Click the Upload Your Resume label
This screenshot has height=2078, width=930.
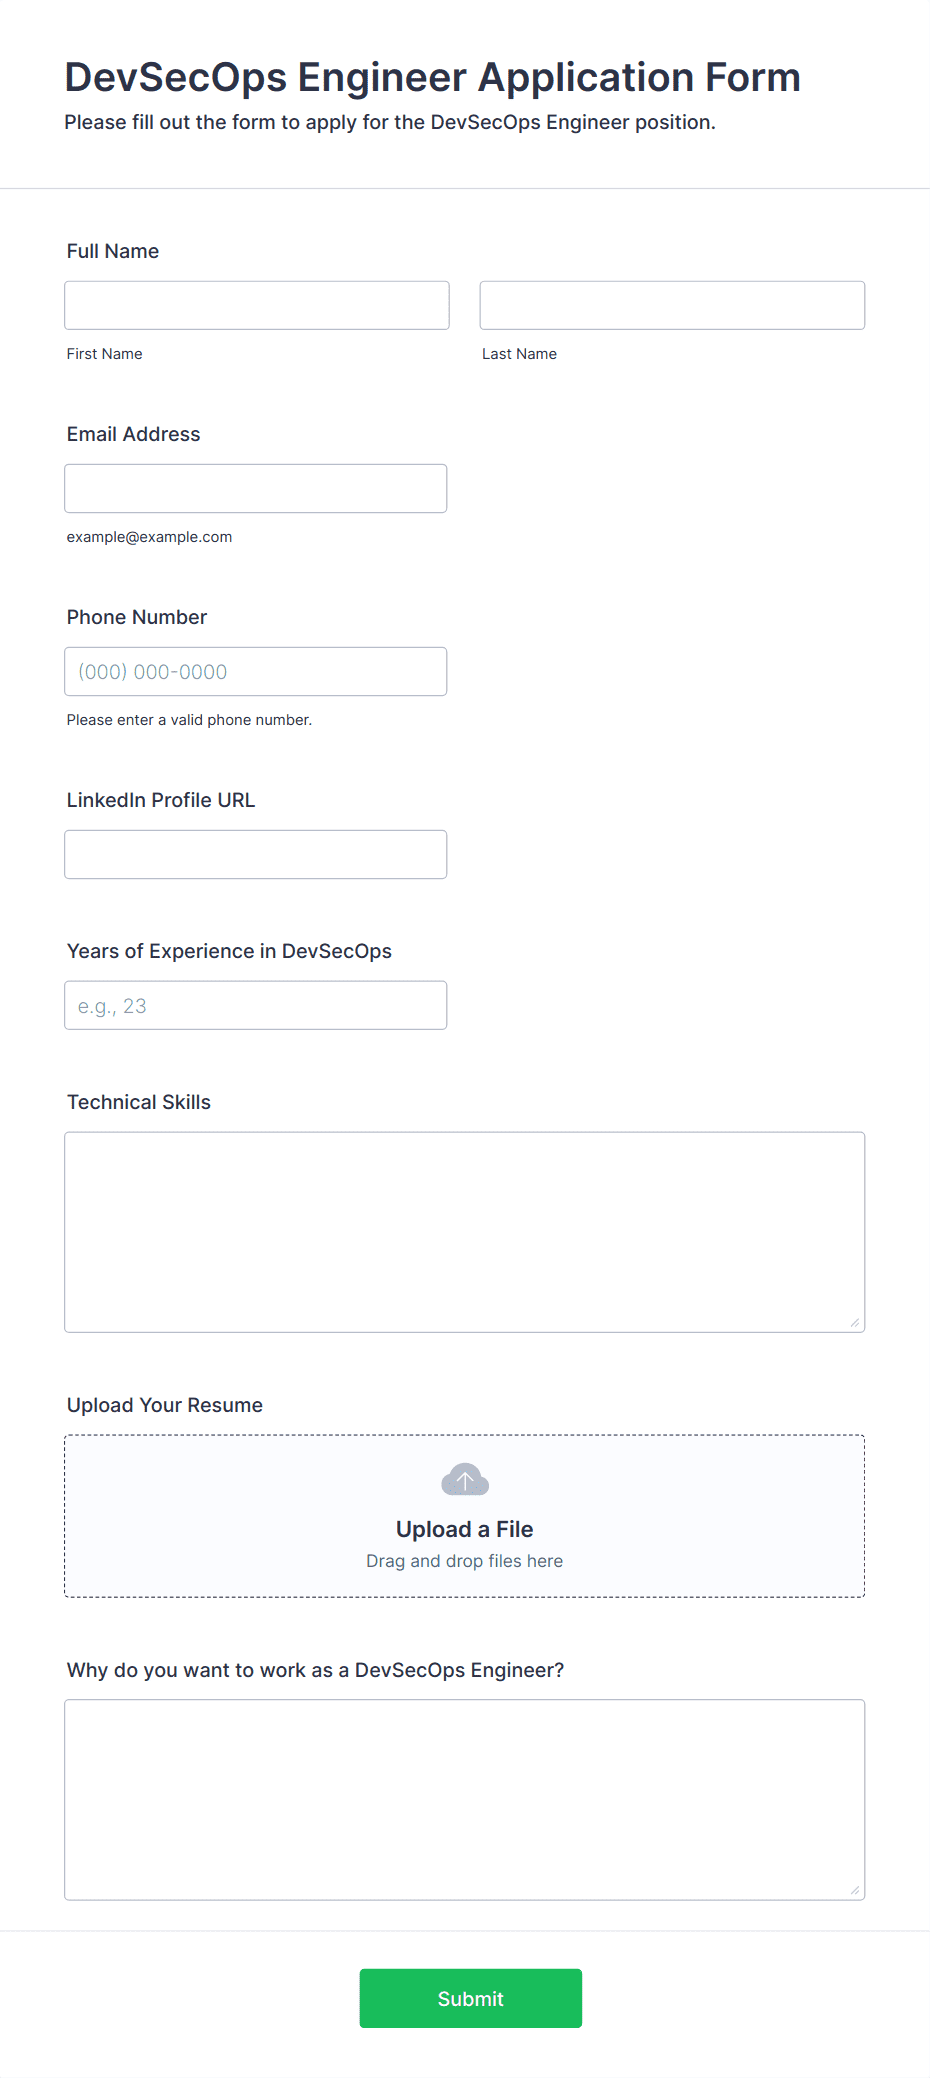(165, 1405)
